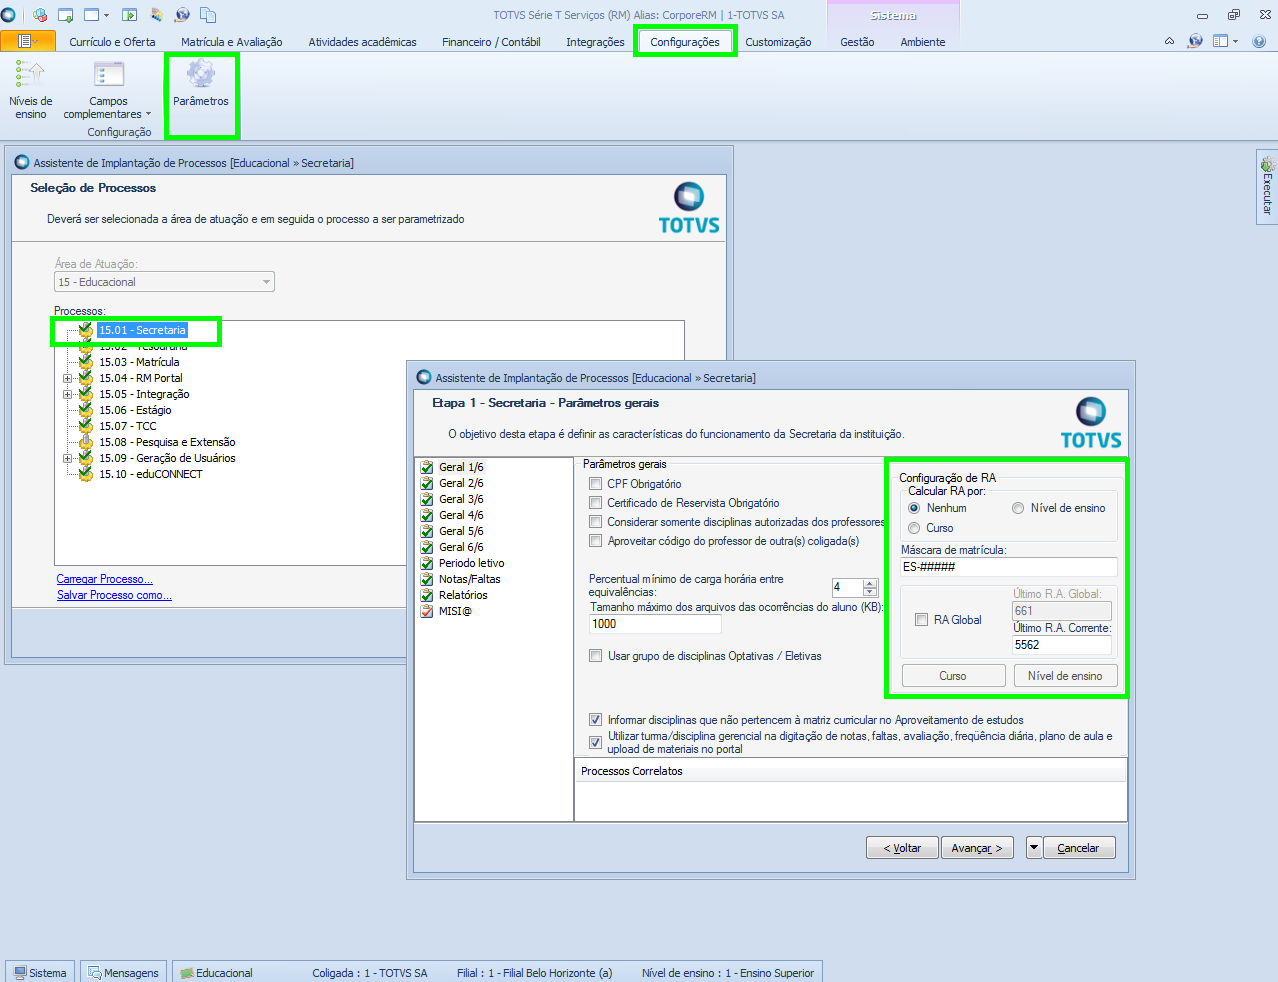This screenshot has height=982, width=1278.
Task: Check Considerar somente disciplinas autorizadas dos professores
Action: point(596,522)
